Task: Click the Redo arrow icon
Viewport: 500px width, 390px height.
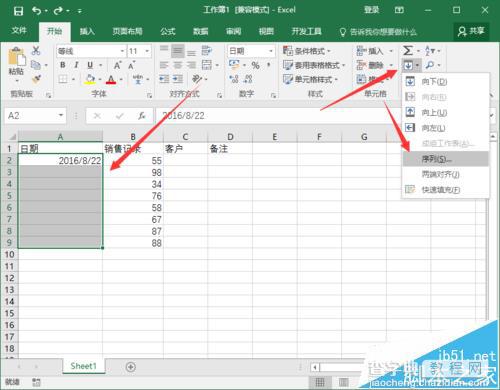Action: [x=58, y=11]
